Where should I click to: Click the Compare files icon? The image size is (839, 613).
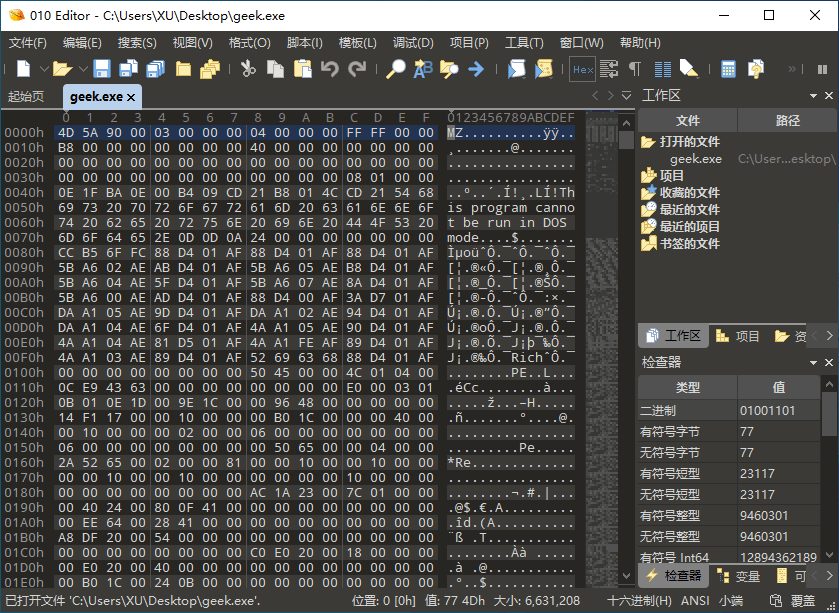coord(756,69)
